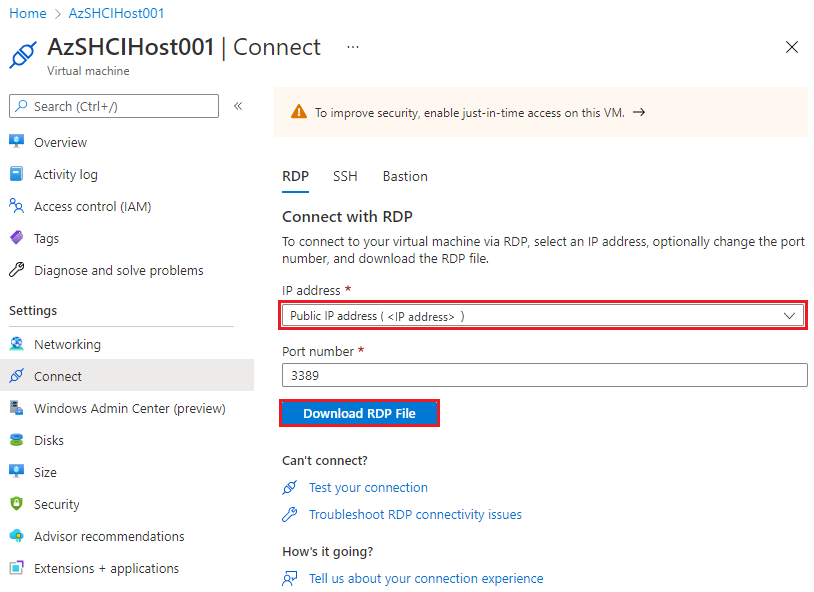Switch to the RDP tab

[x=295, y=177]
